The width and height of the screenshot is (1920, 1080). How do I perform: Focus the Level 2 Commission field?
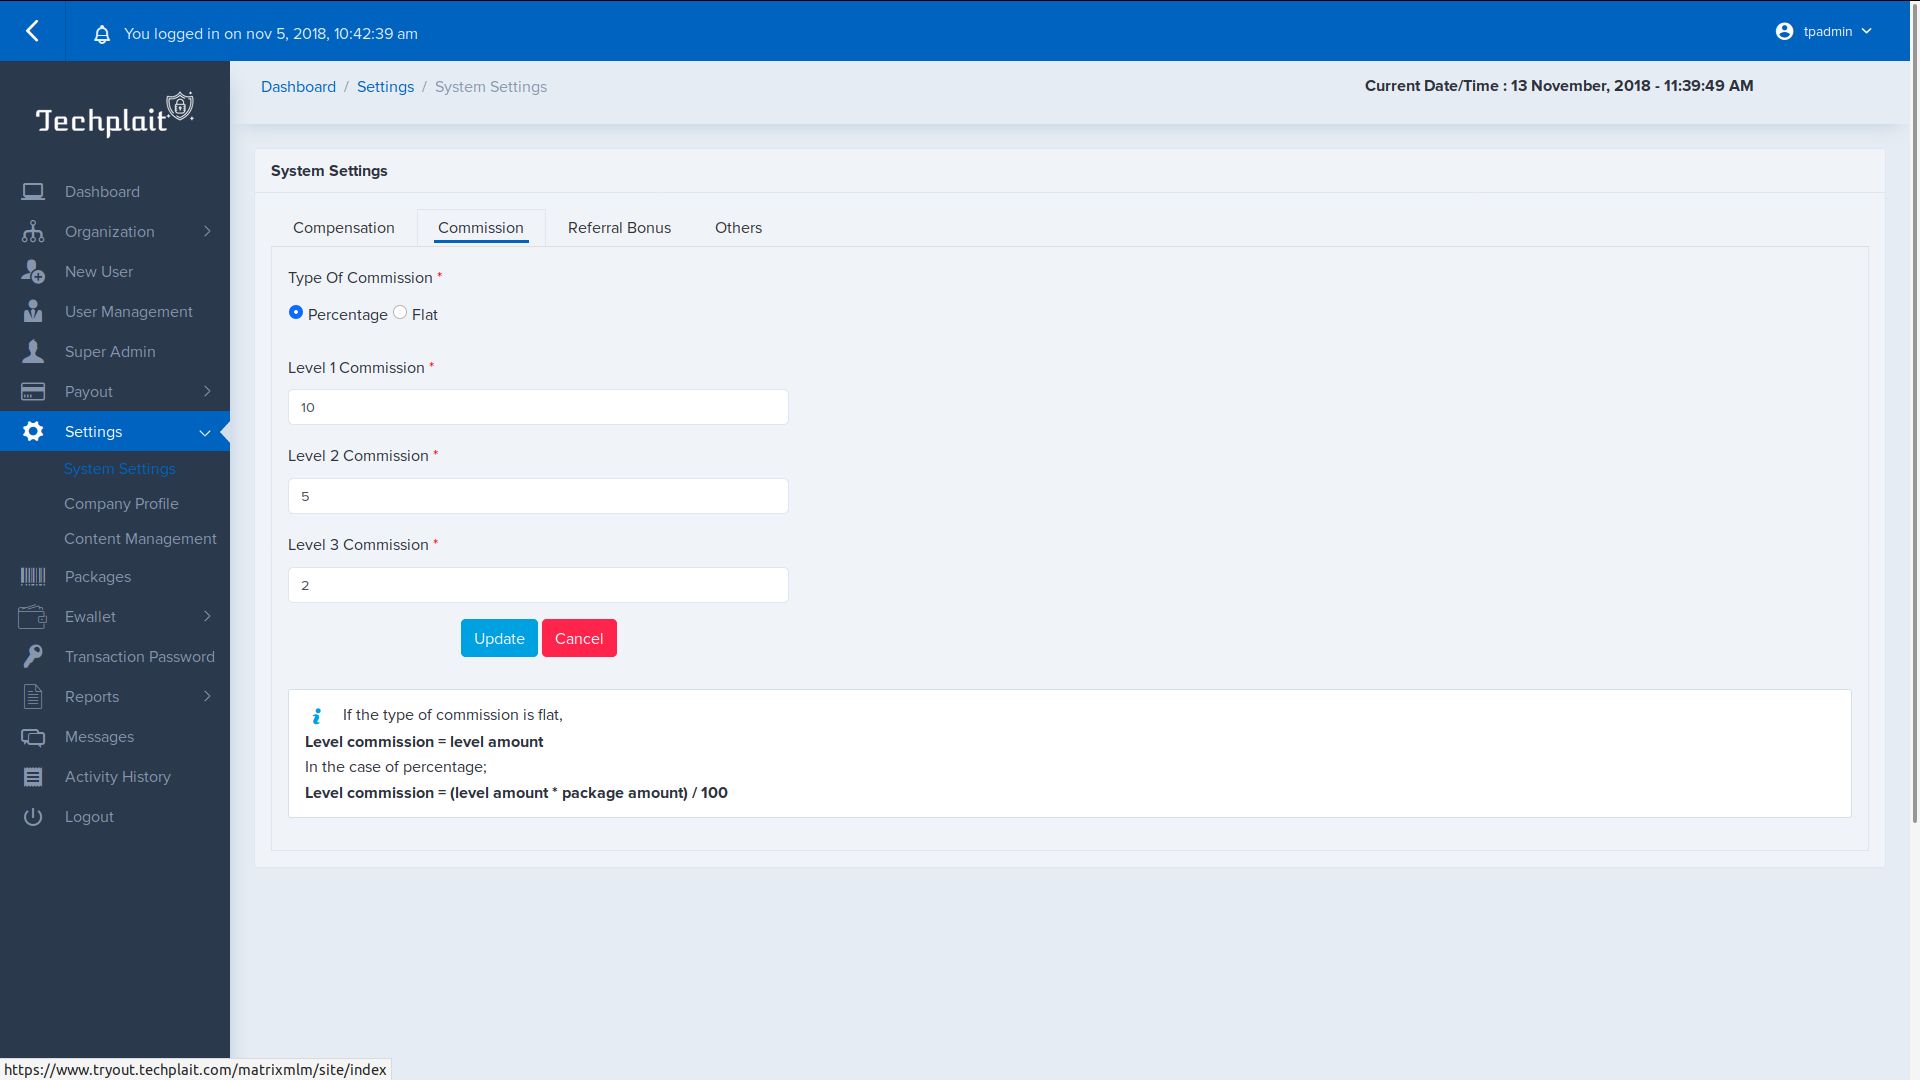(538, 496)
